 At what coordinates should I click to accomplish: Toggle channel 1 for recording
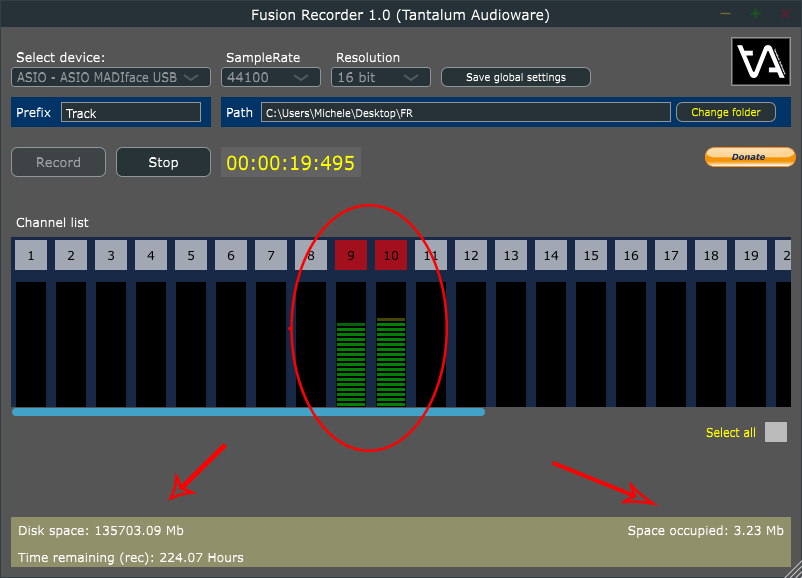coord(31,255)
